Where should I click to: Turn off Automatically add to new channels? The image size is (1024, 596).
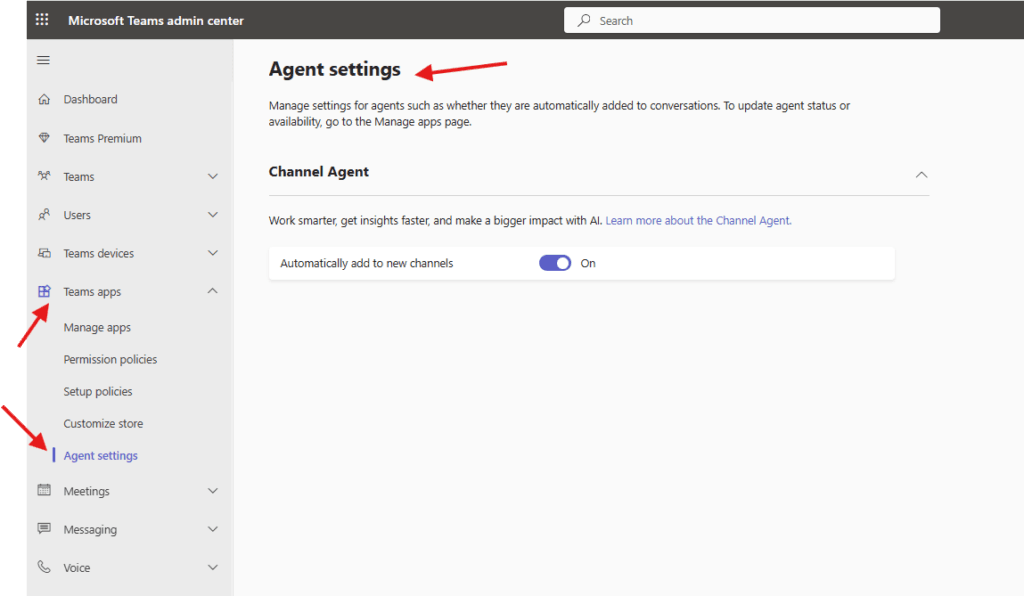coord(555,263)
